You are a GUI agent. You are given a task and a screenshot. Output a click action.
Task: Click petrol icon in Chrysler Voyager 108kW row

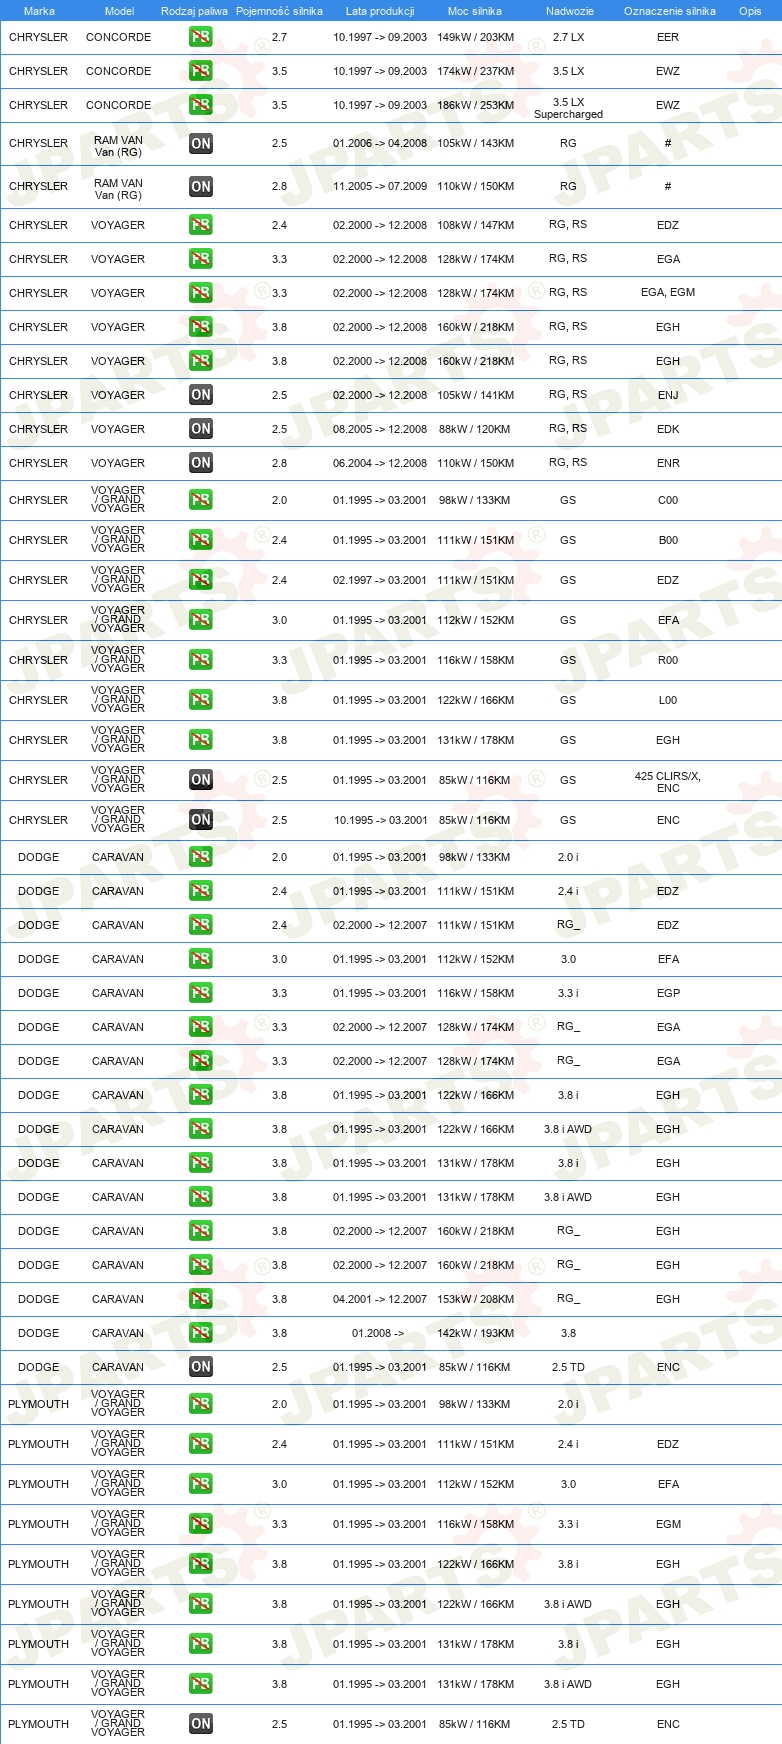point(201,225)
